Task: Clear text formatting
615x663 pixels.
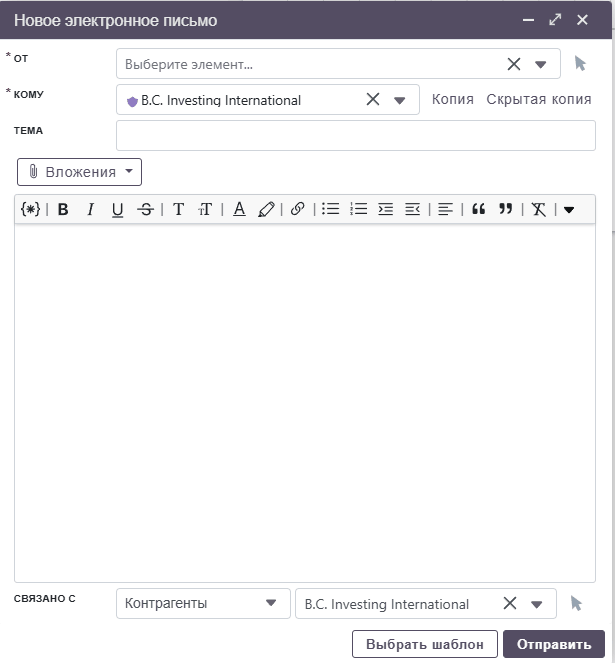Action: (x=538, y=209)
